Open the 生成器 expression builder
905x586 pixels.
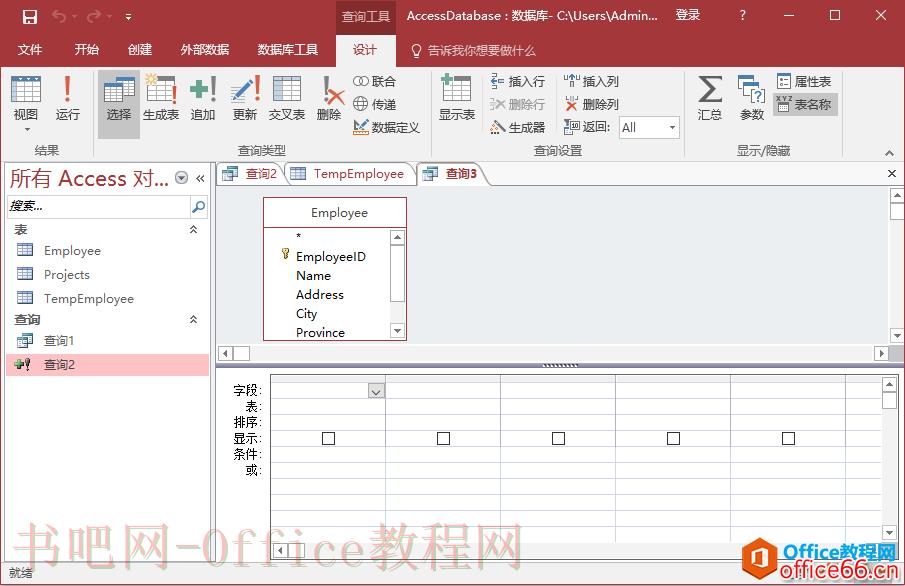coord(518,127)
